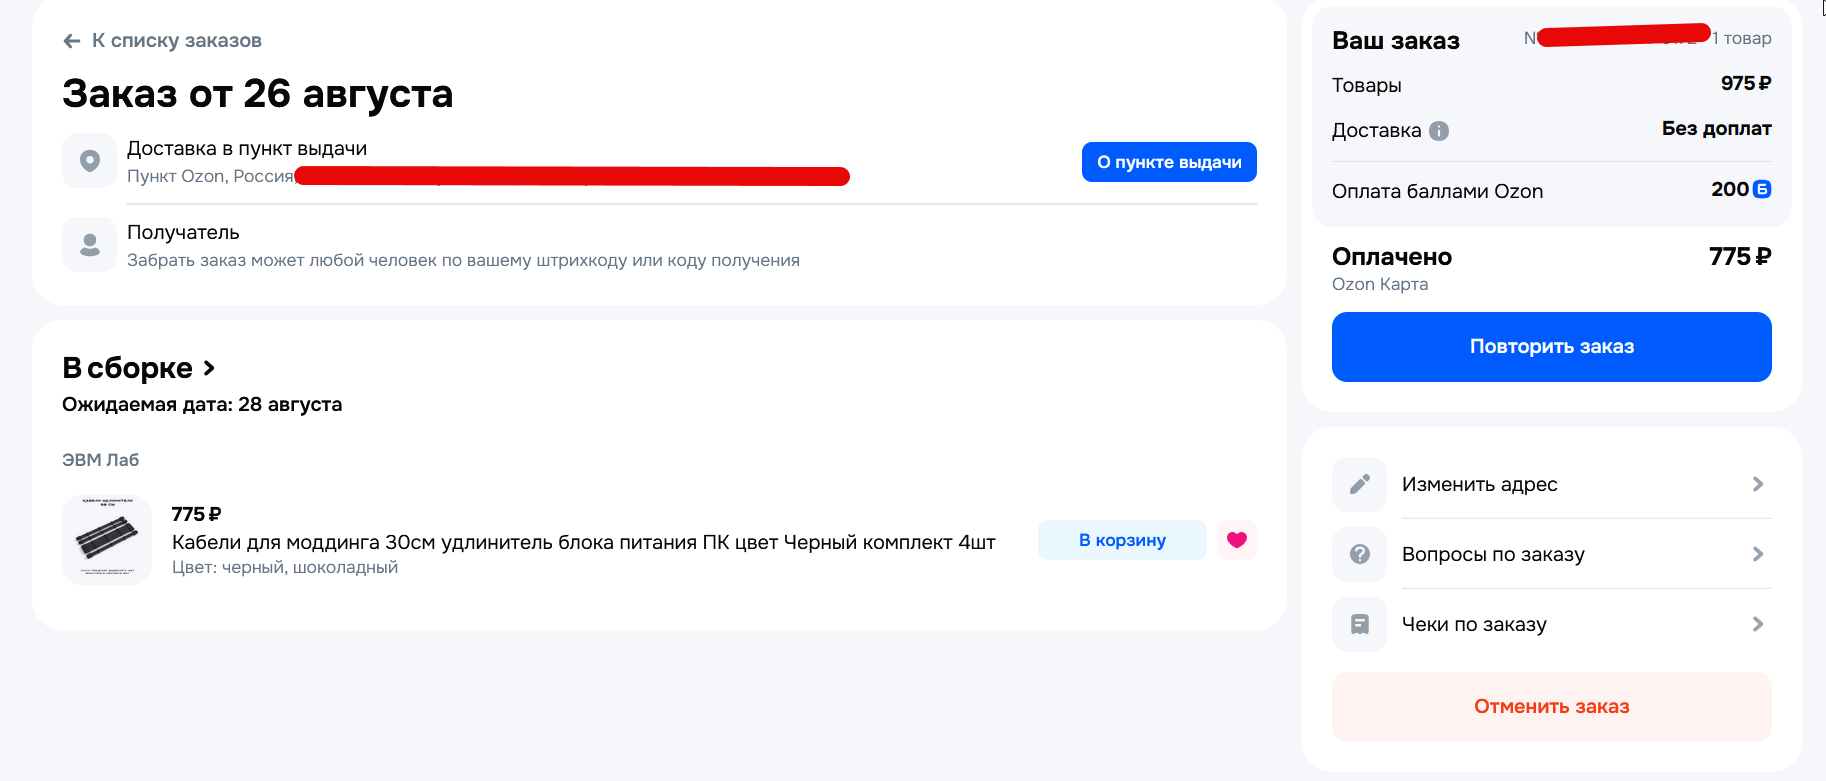This screenshot has height=781, width=1826.
Task: Open the "Кабели для моддинга" product title link
Action: click(583, 542)
